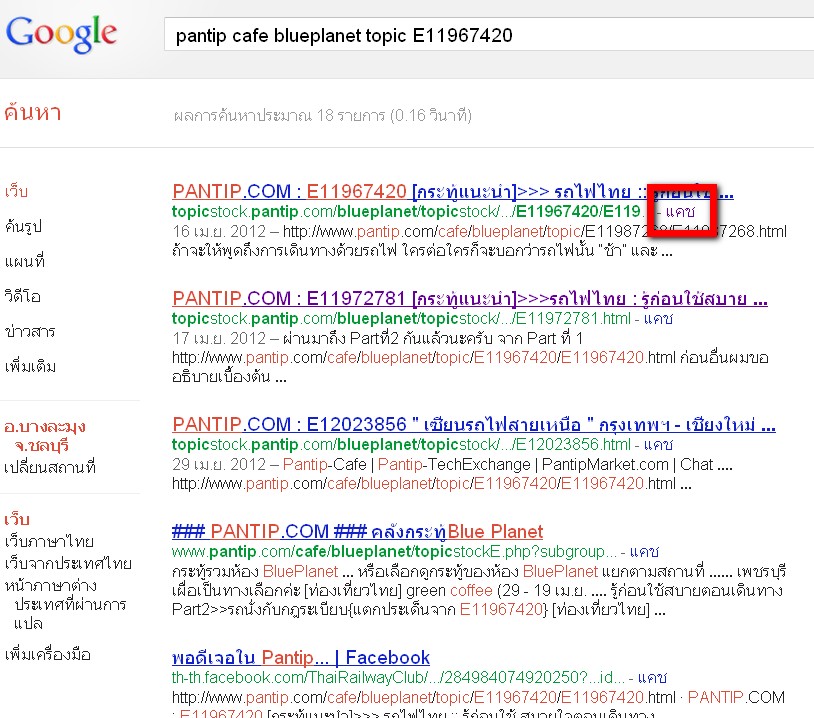
Task: Filter results by เว็บภาษาไทย
Action: [49, 541]
